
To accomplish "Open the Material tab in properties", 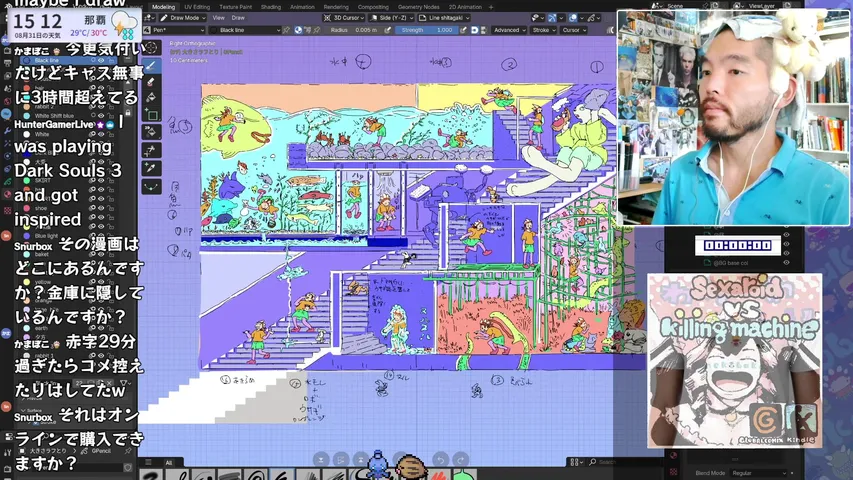I will coord(7,195).
